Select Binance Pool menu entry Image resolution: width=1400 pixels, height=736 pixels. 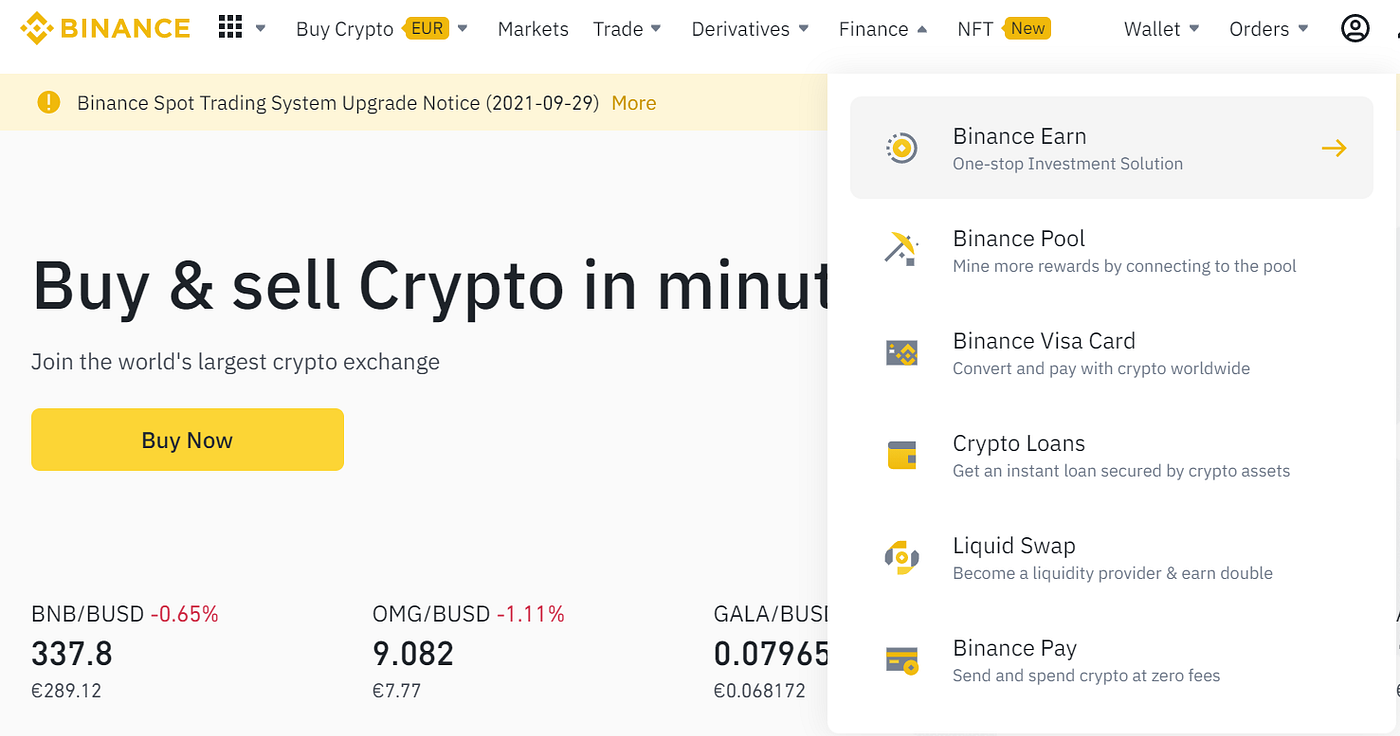(x=1111, y=250)
